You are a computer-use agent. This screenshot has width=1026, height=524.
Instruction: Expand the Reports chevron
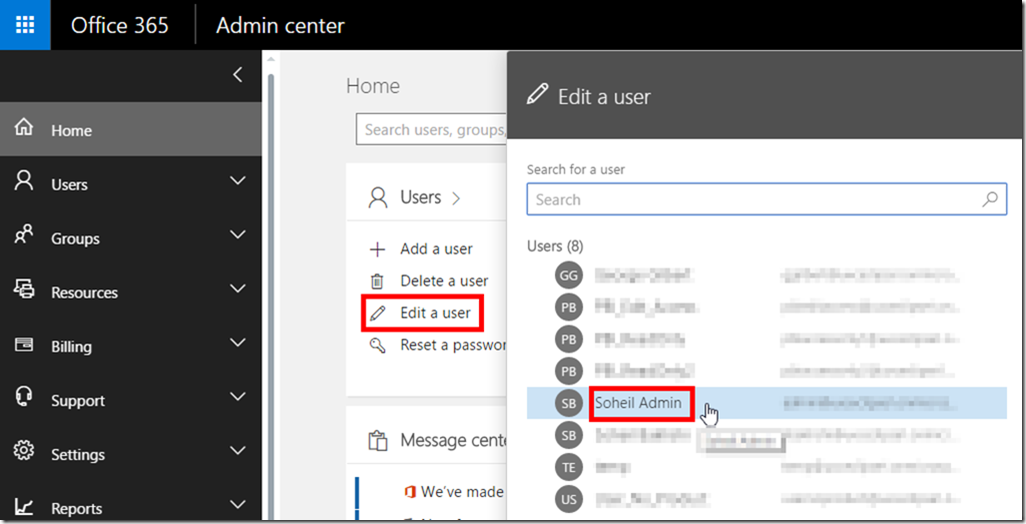click(x=238, y=504)
